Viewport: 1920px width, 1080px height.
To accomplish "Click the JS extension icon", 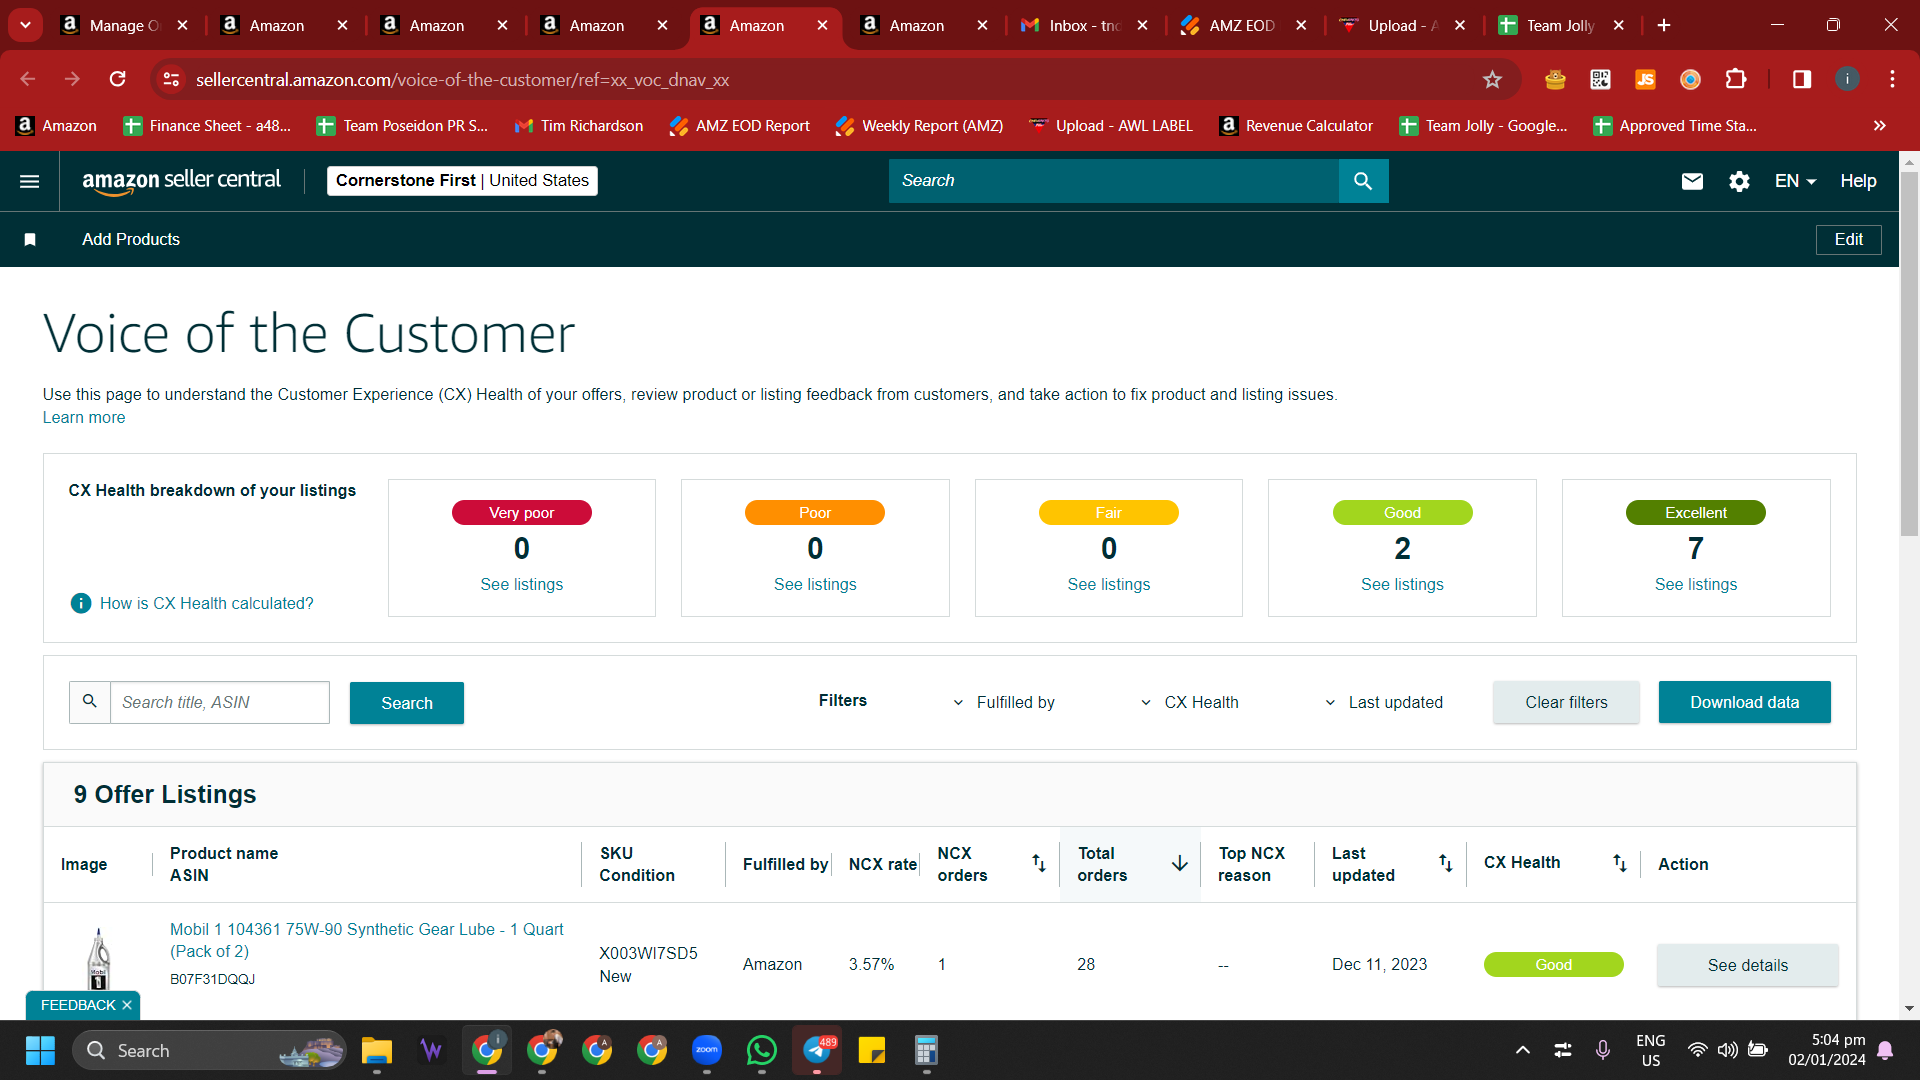I will [1645, 79].
